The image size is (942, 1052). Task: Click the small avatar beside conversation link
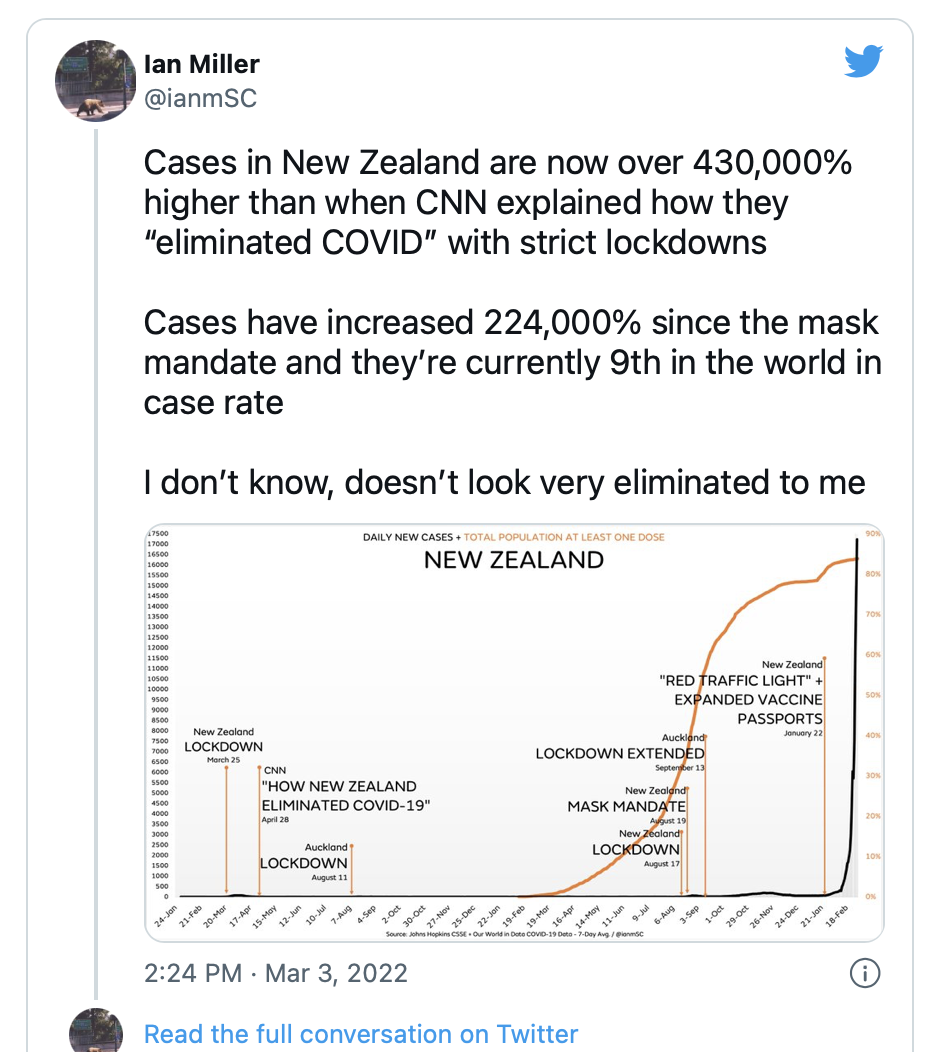coord(96,1030)
